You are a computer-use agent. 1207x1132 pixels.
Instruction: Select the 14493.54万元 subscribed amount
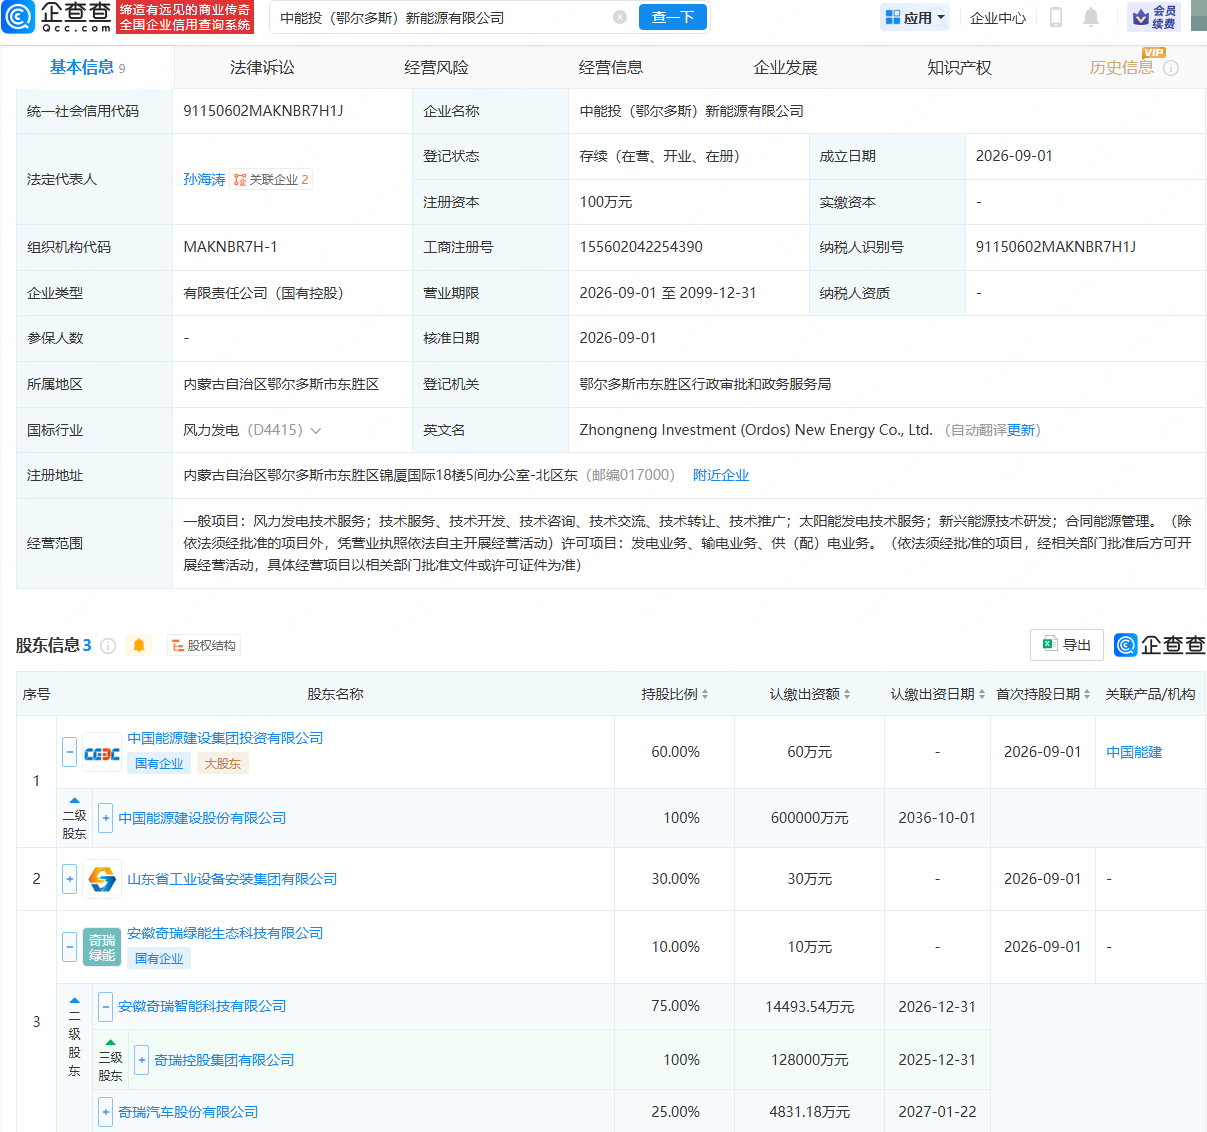point(810,1007)
